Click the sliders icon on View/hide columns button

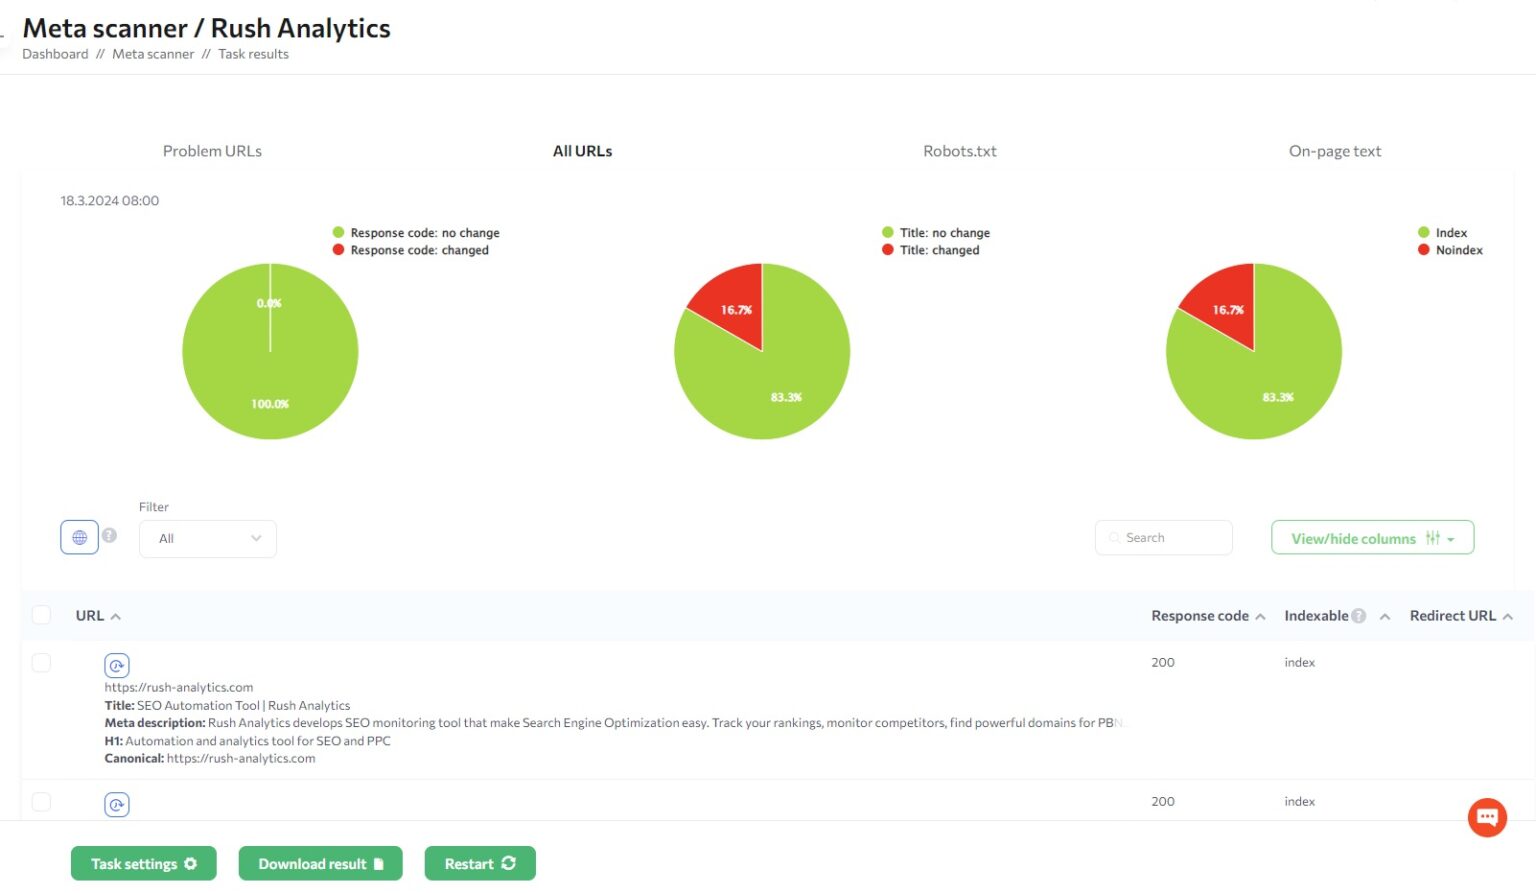pos(1433,537)
